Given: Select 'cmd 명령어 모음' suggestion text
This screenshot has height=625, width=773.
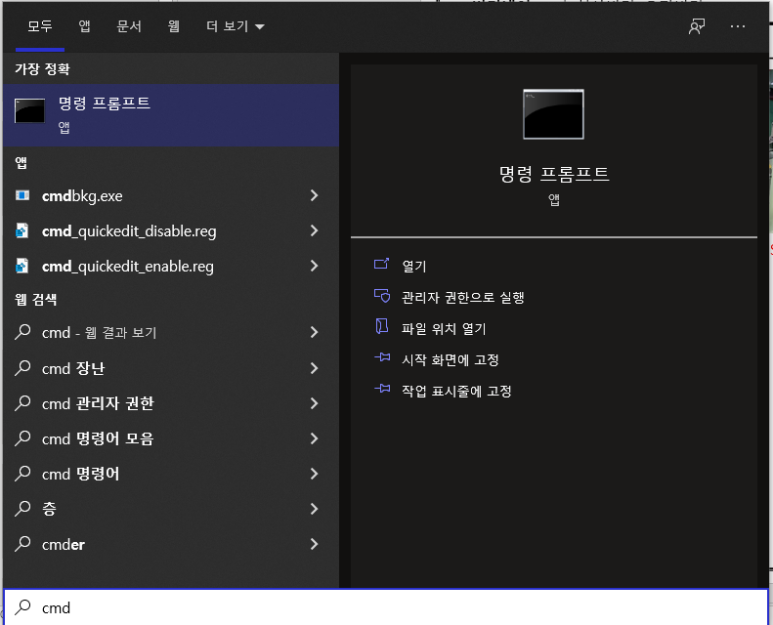Looking at the screenshot, I should coord(98,439).
